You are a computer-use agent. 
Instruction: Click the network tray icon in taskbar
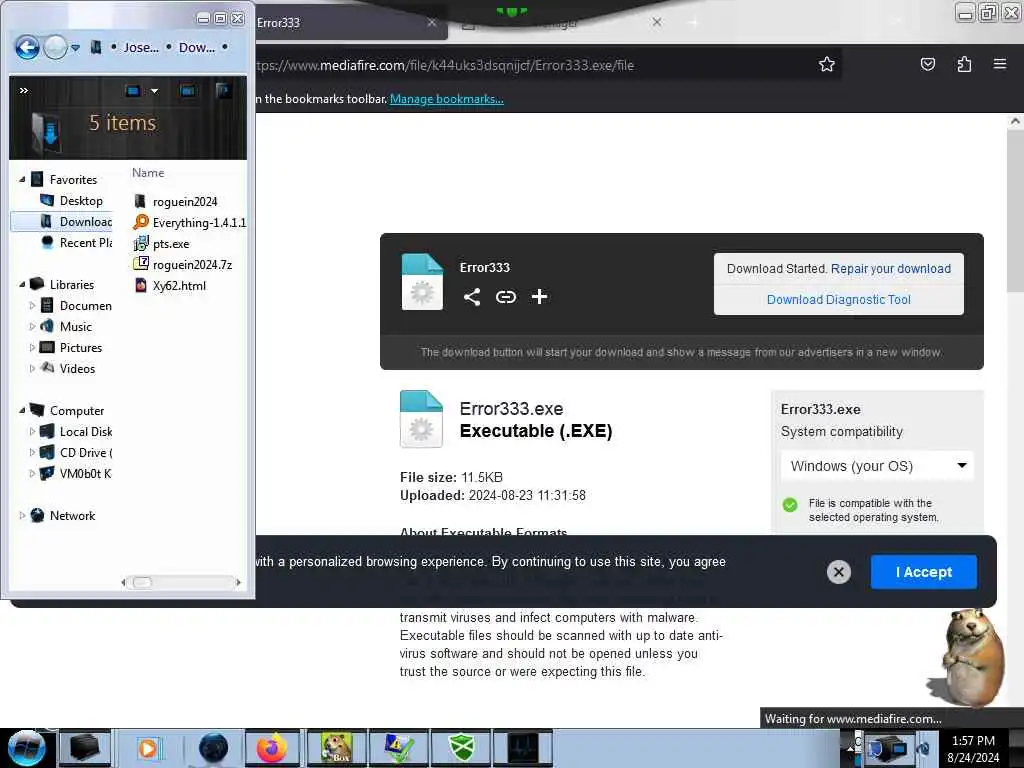point(889,748)
